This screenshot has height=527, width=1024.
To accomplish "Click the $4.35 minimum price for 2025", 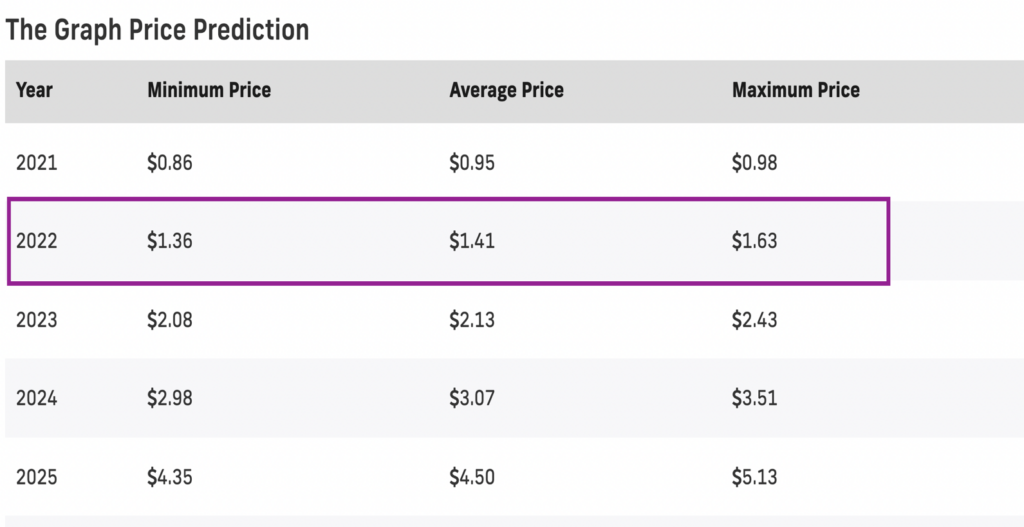I will (x=170, y=477).
